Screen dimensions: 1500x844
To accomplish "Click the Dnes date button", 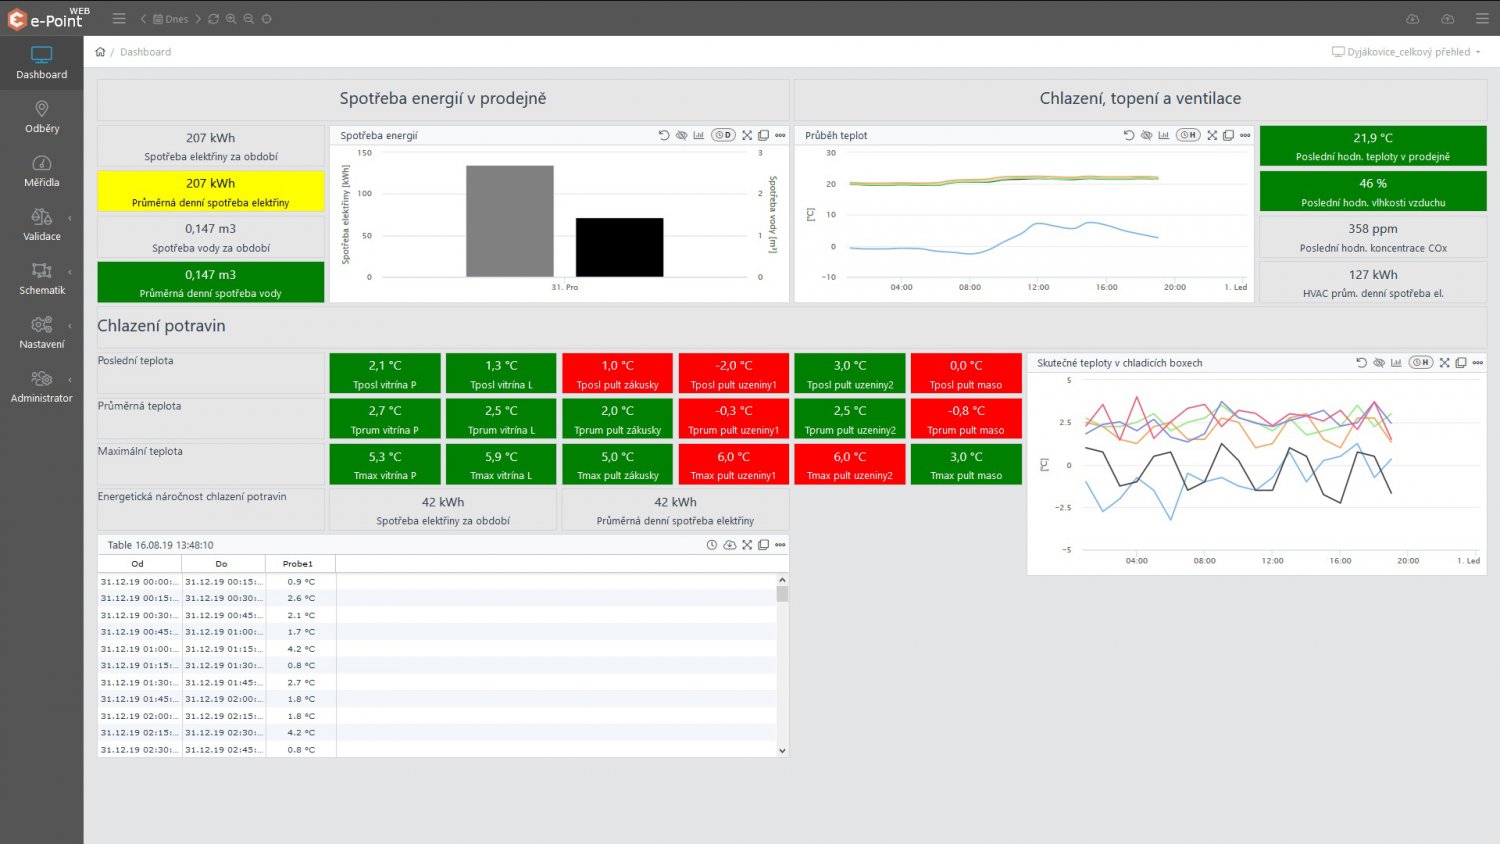I will coord(171,18).
